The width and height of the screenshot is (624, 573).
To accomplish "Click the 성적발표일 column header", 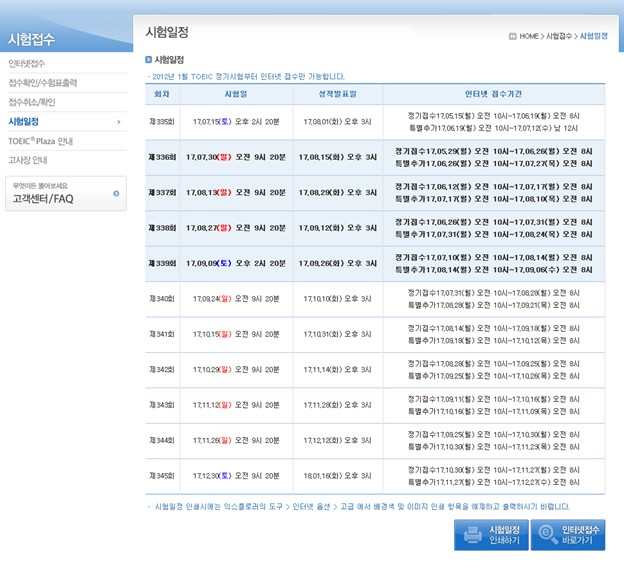I will 337,94.
